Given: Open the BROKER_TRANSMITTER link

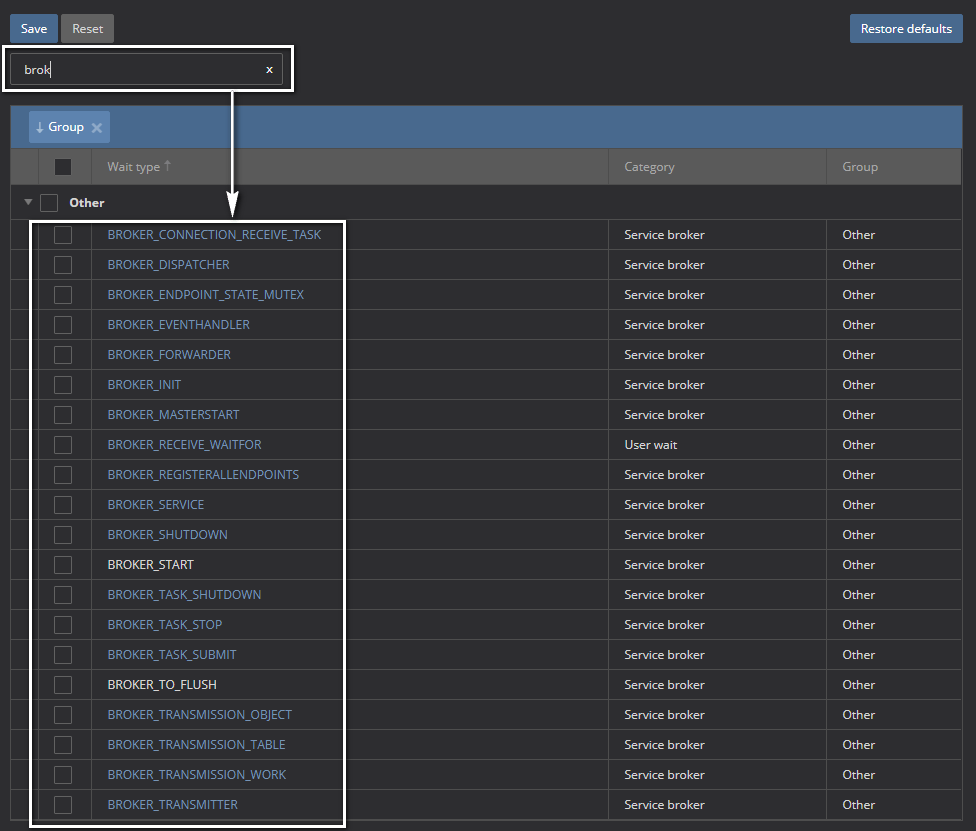Looking at the screenshot, I should pyautogui.click(x=172, y=805).
